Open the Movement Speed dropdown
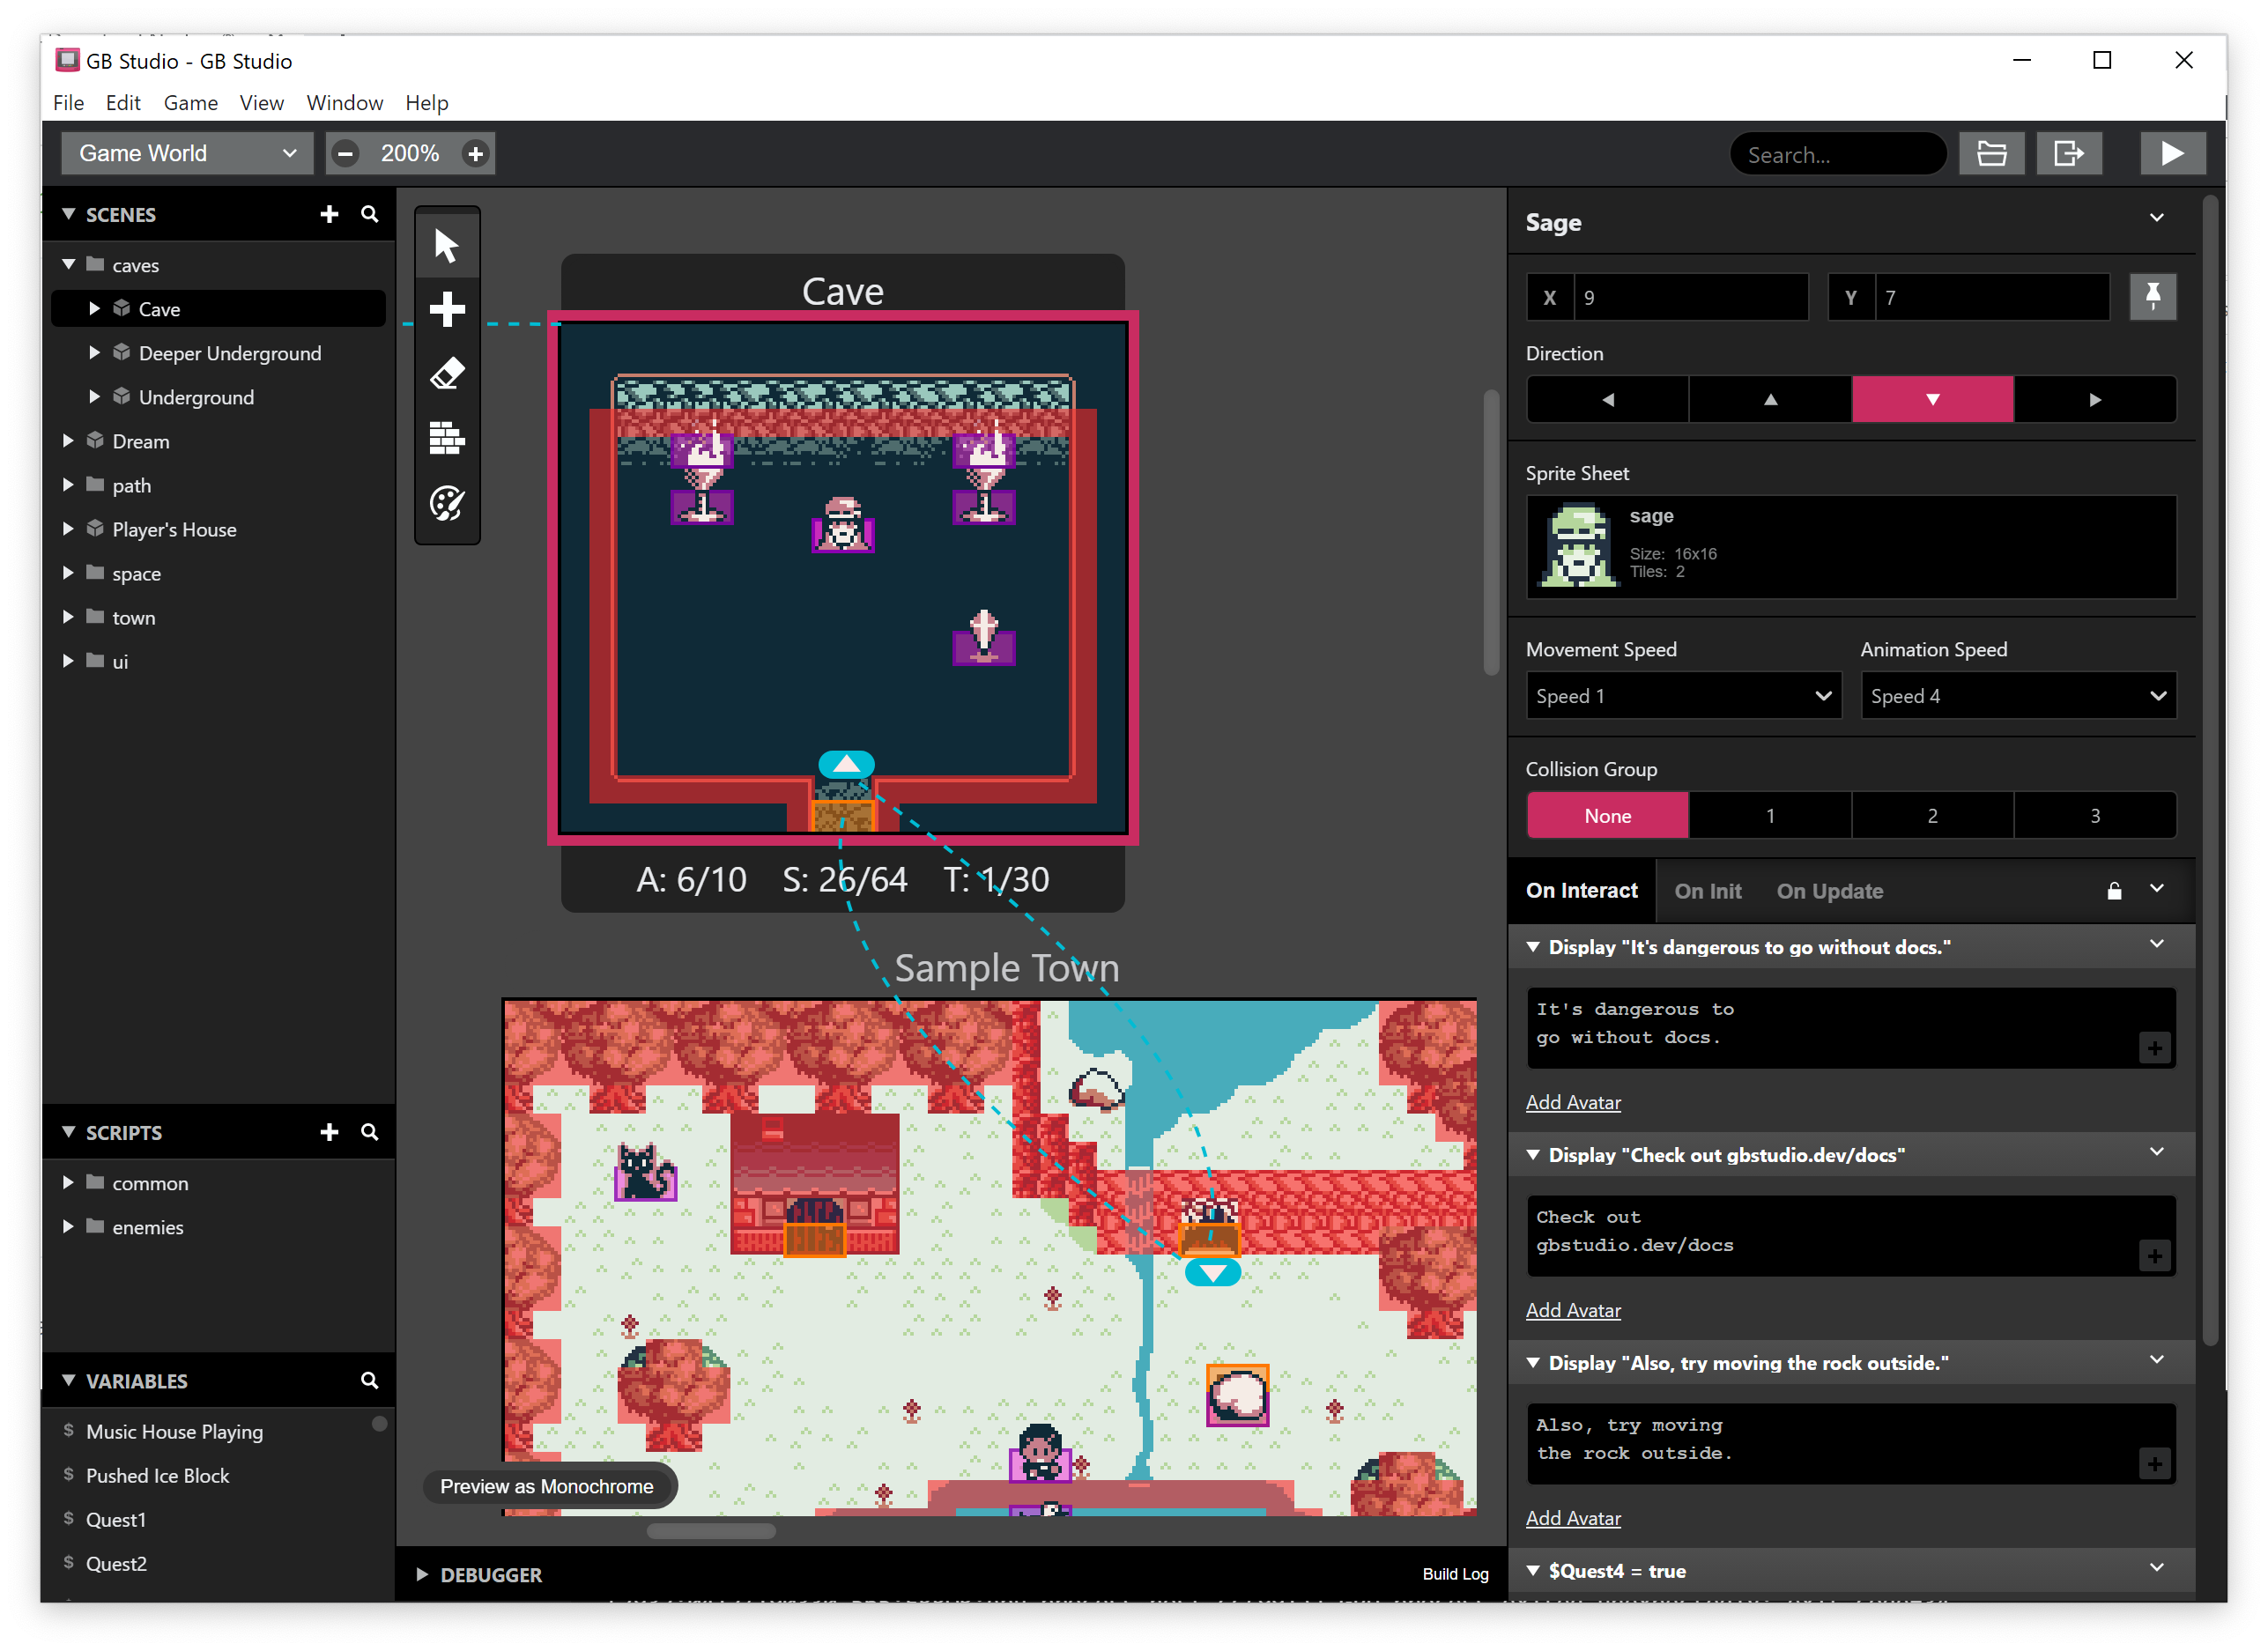 point(1683,695)
